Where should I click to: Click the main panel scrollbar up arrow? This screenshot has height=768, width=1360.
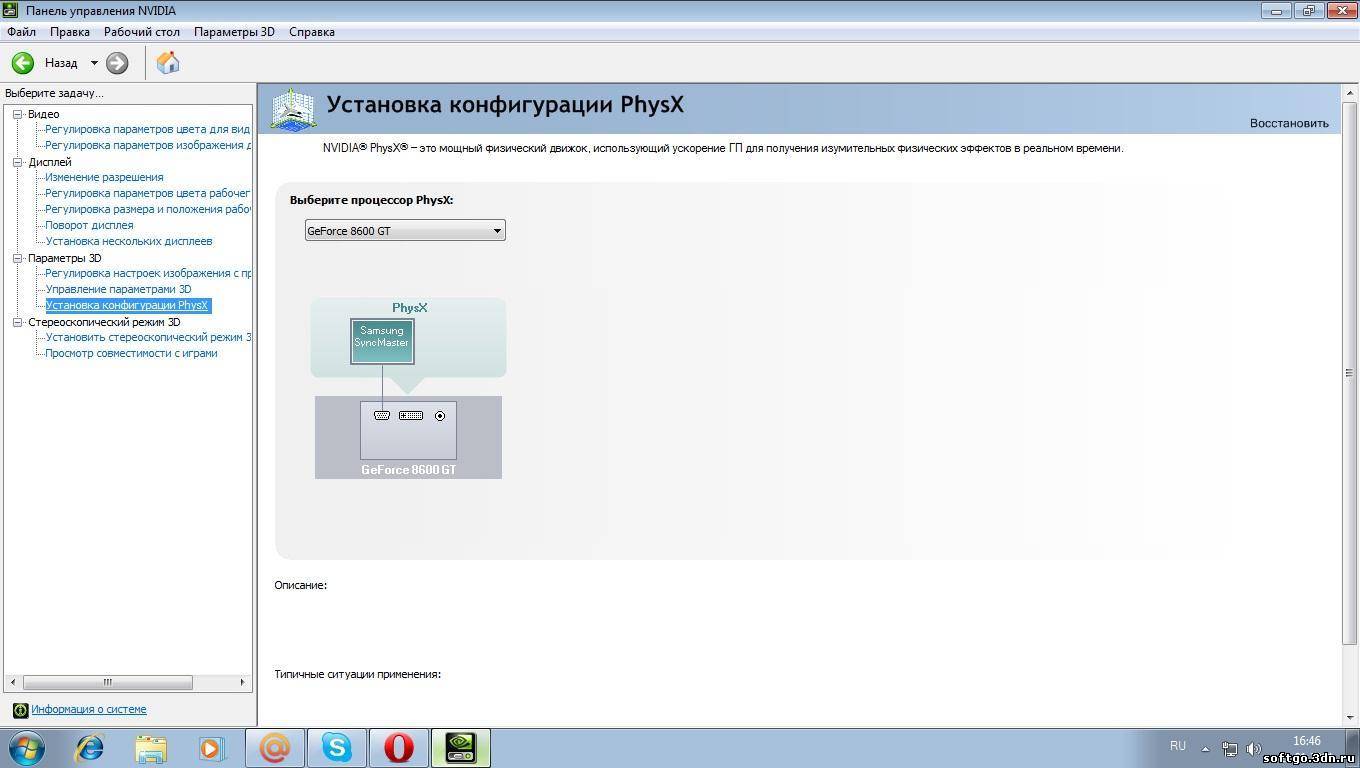coord(1348,93)
